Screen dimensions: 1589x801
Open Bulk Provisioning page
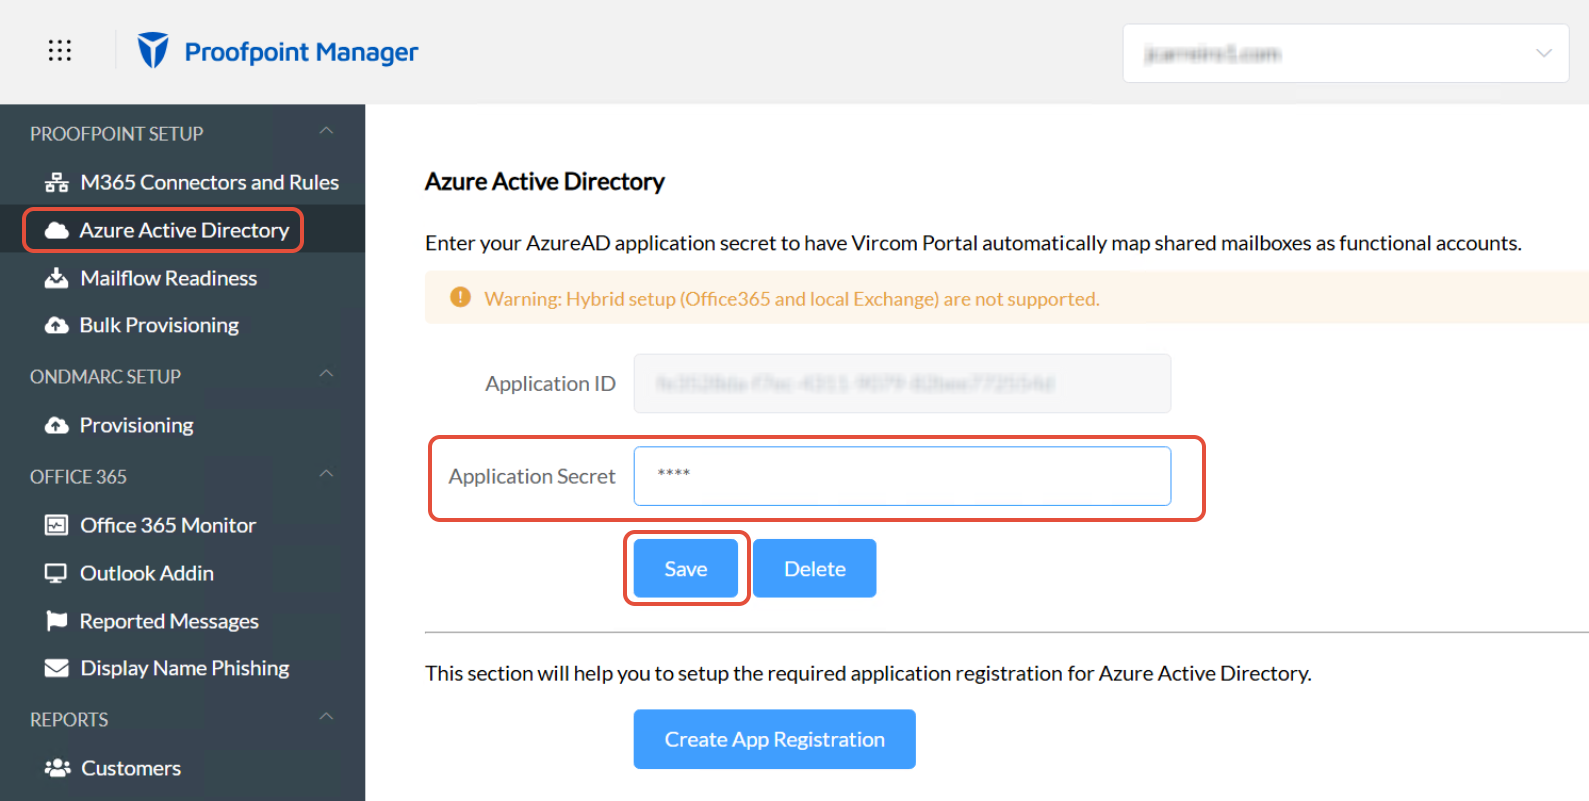(x=182, y=326)
